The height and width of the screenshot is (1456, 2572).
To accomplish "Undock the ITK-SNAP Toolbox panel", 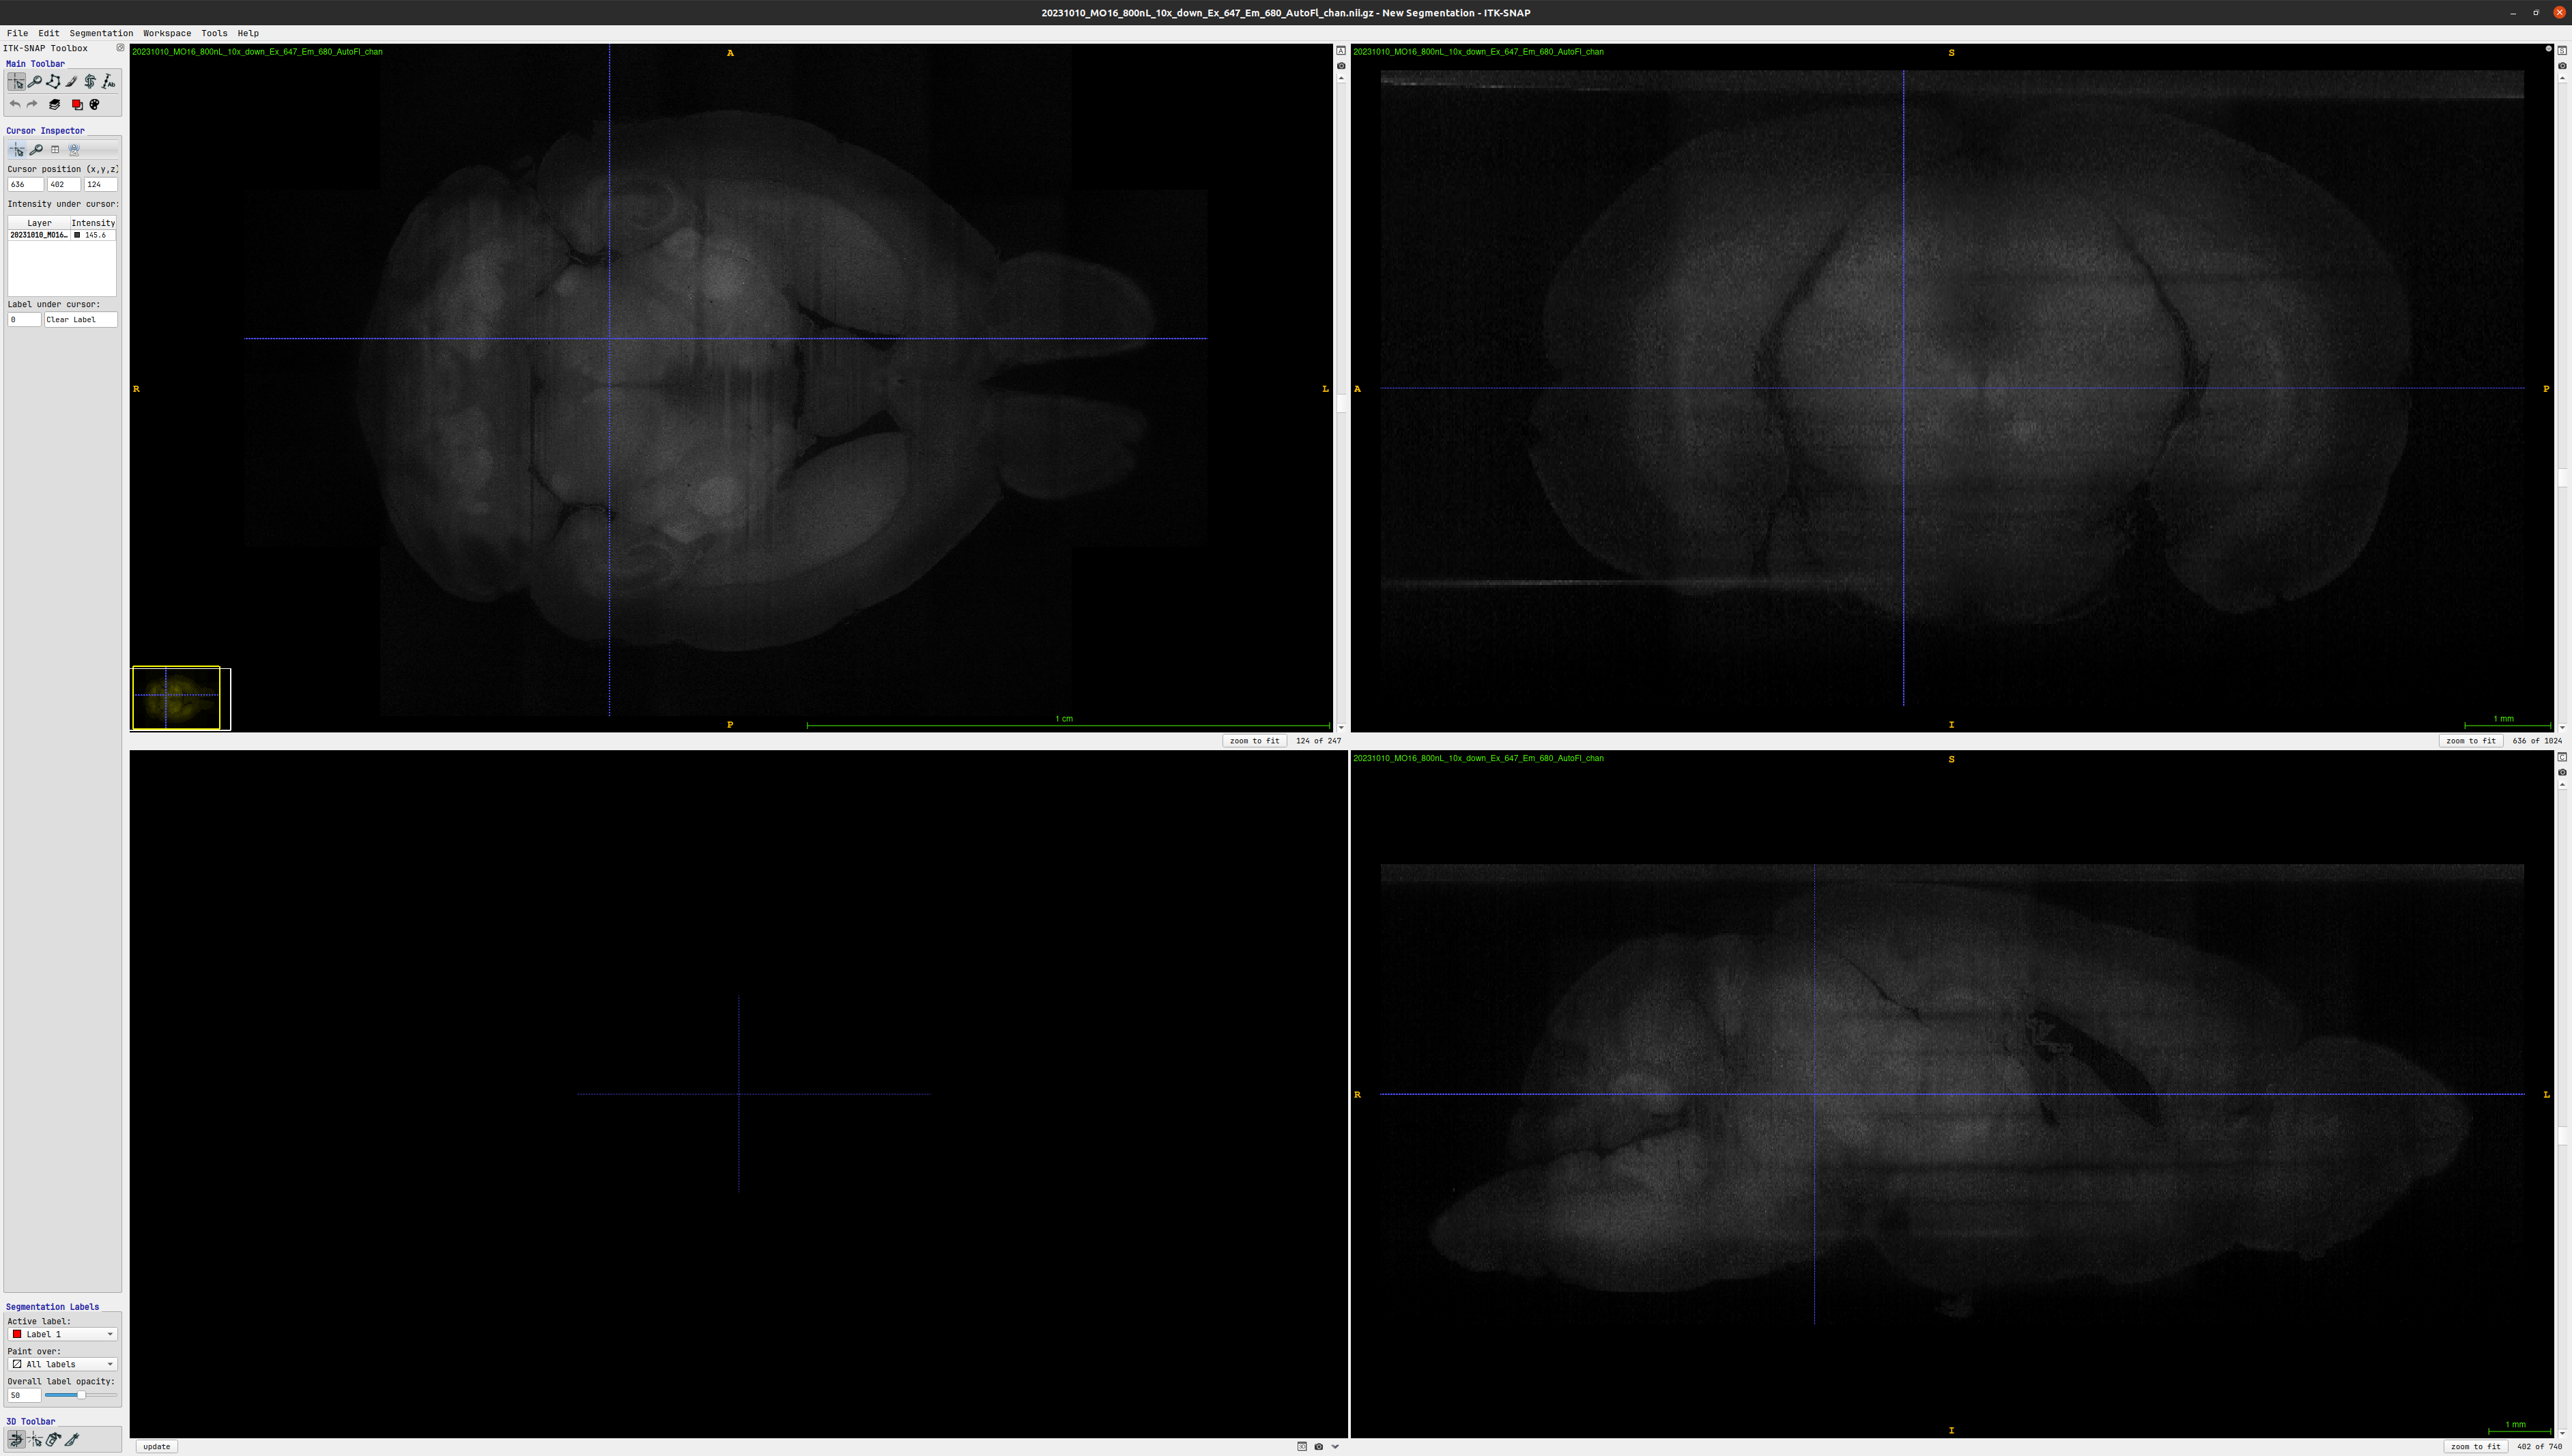I will pos(120,48).
